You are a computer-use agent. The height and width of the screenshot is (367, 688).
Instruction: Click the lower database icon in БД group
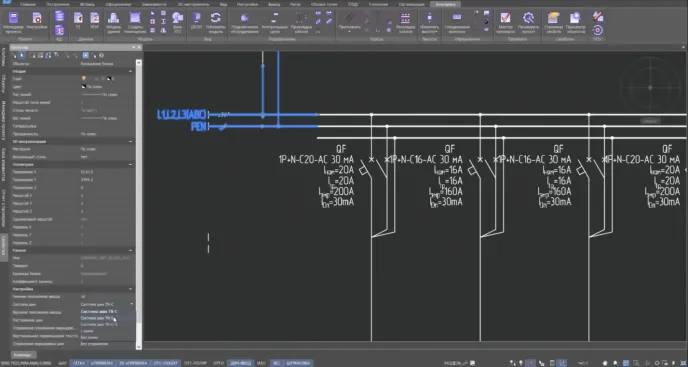[59, 30]
